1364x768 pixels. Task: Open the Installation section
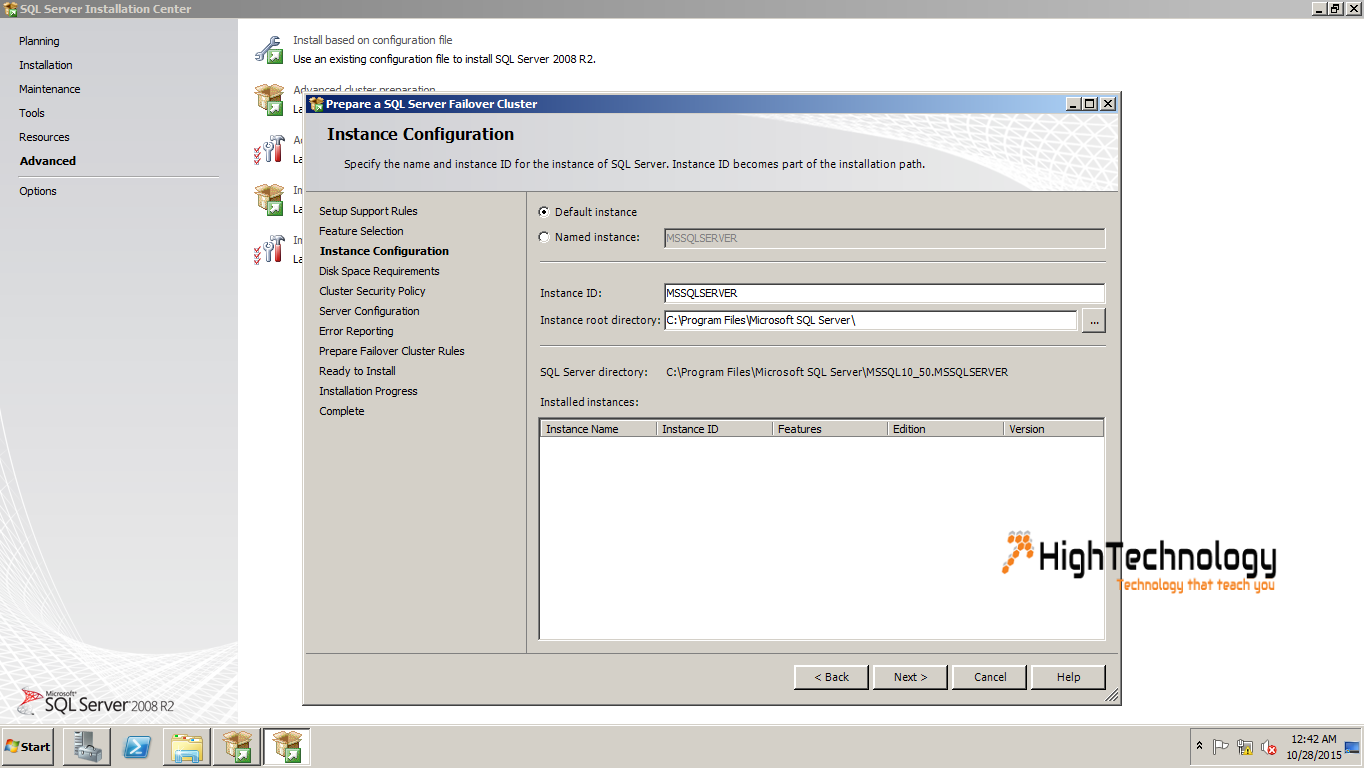coord(46,65)
